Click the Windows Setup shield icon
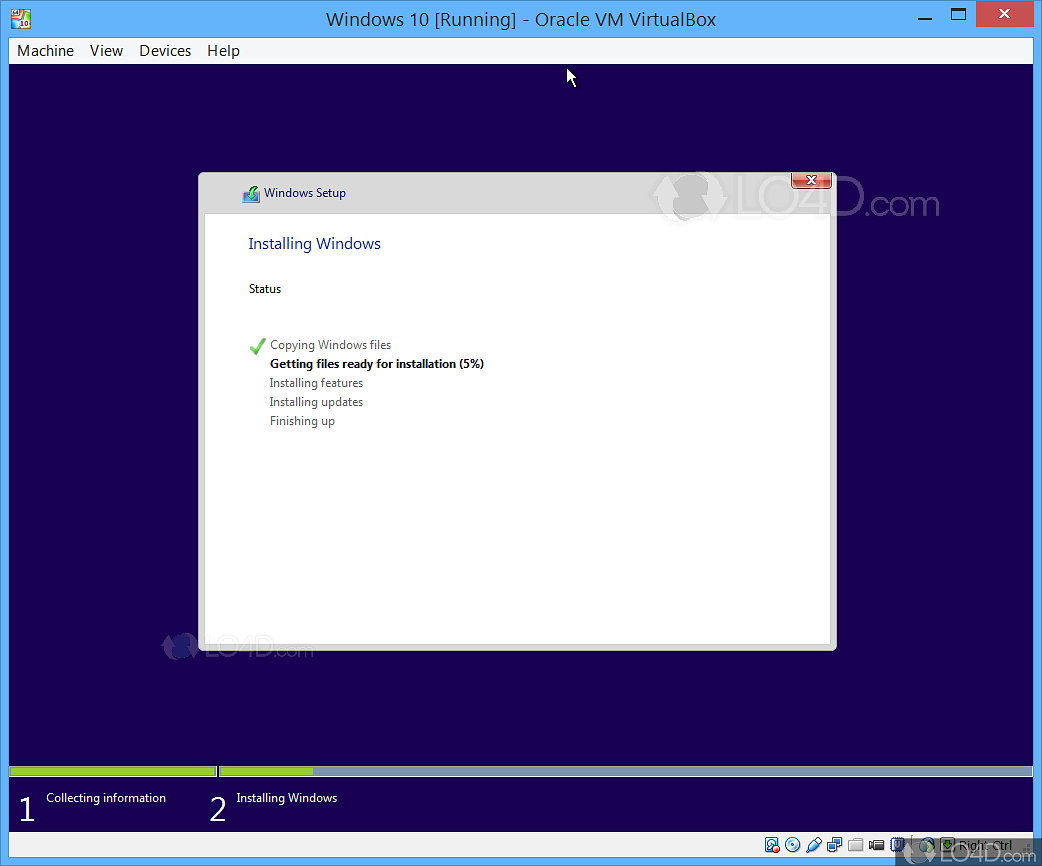This screenshot has height=866, width=1042. coord(250,193)
